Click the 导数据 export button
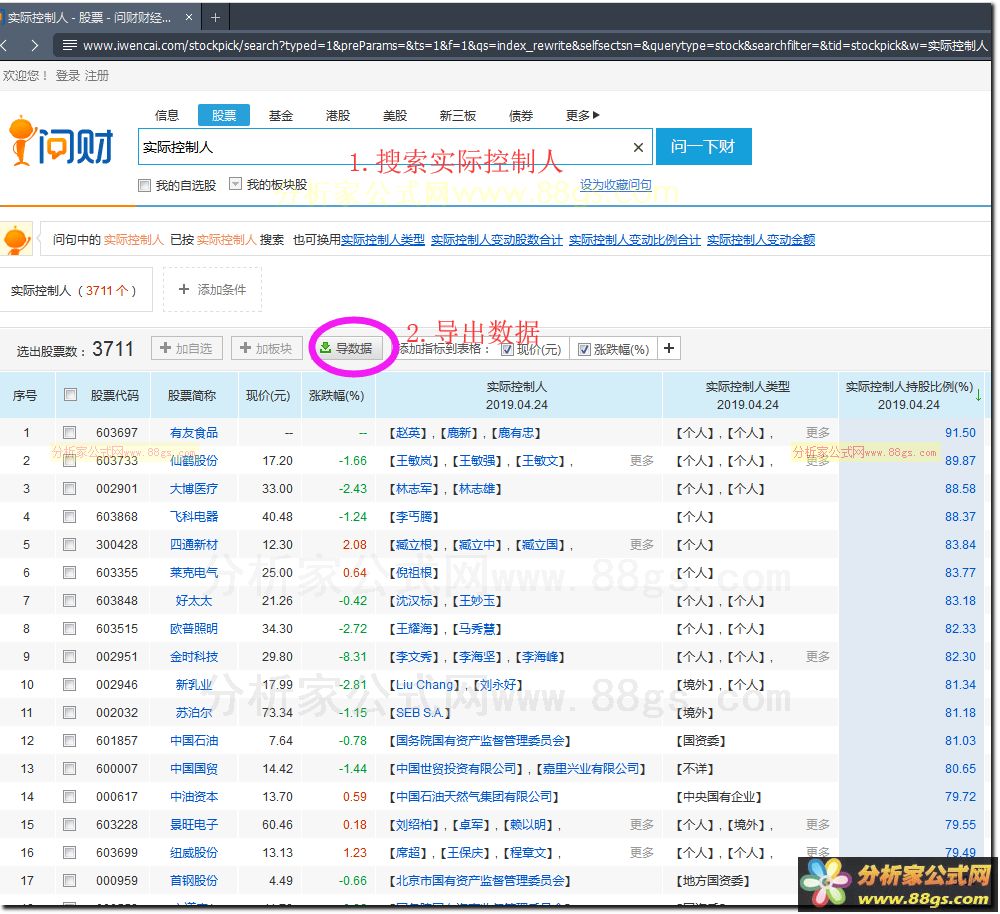The width and height of the screenshot is (1000, 914). pos(348,348)
